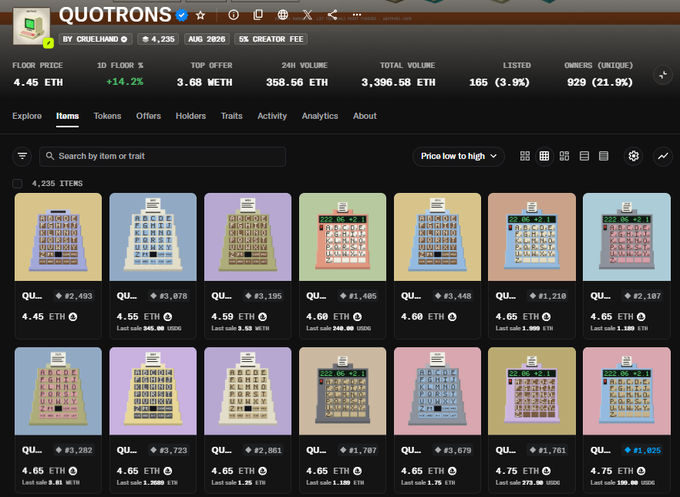This screenshot has height=497, width=680.
Task: Click the marketplace icon beside the 4.55 ETH price
Action: (x=167, y=317)
